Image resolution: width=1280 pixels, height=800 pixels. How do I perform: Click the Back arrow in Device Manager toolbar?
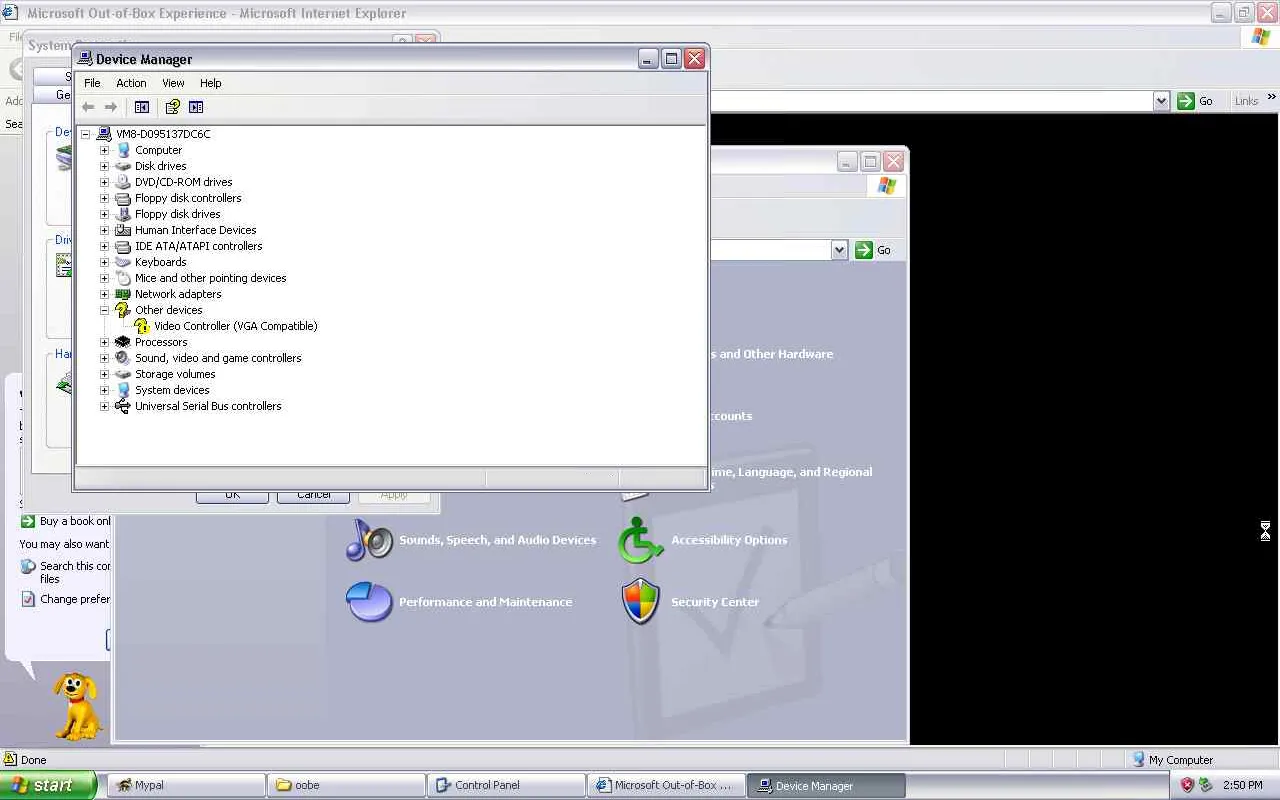tap(88, 107)
